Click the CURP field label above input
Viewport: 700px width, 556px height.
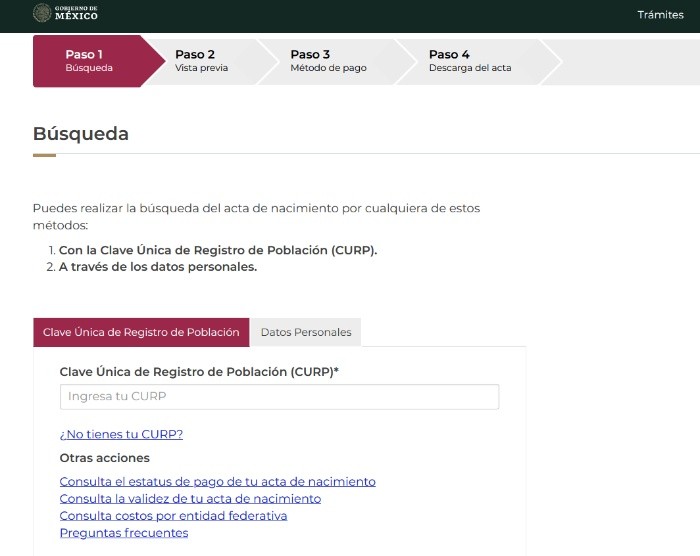(x=199, y=372)
